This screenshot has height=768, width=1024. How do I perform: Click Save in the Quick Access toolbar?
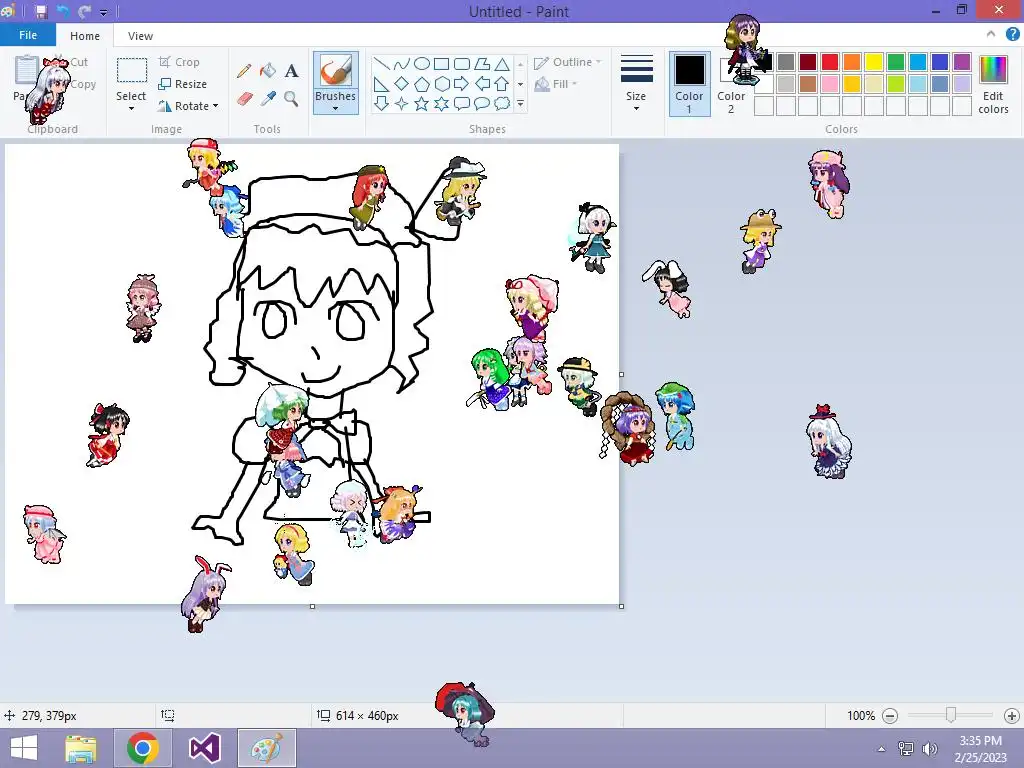[41, 12]
